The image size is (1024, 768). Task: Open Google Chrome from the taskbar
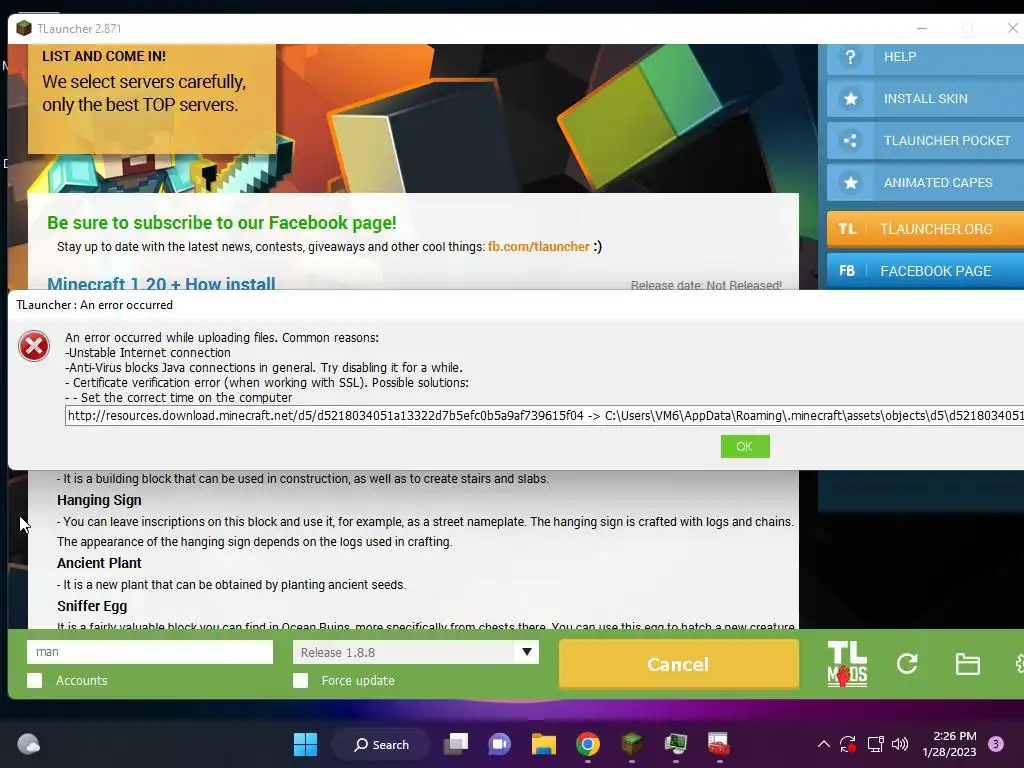click(x=588, y=744)
